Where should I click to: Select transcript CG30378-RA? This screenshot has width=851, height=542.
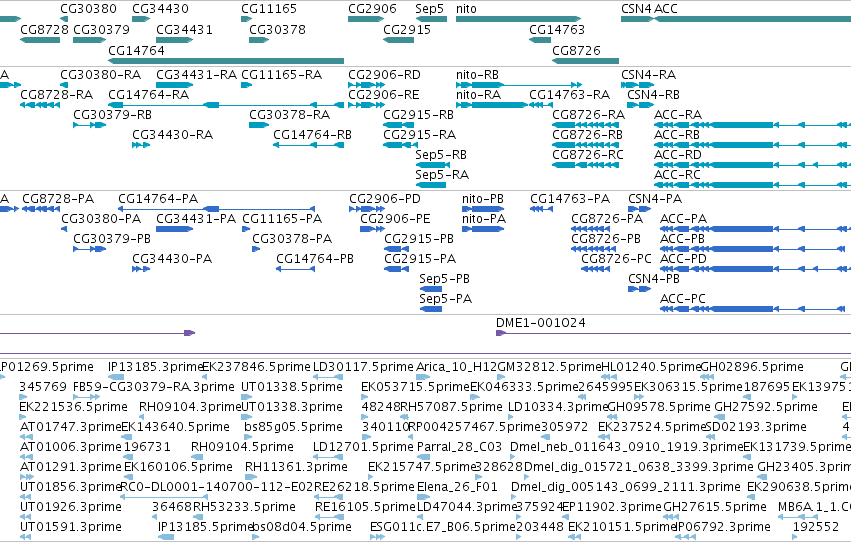point(259,125)
